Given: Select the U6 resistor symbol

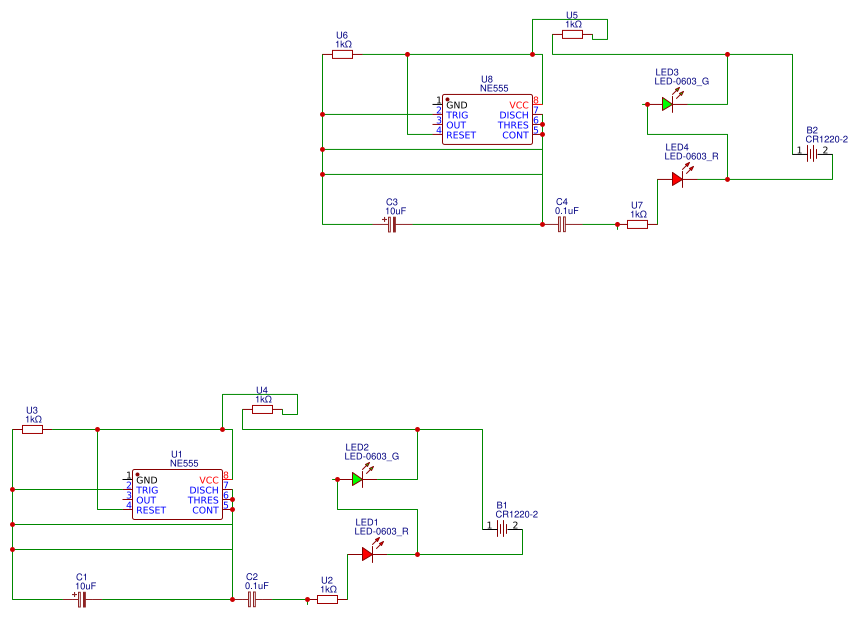Looking at the screenshot, I should click(343, 55).
